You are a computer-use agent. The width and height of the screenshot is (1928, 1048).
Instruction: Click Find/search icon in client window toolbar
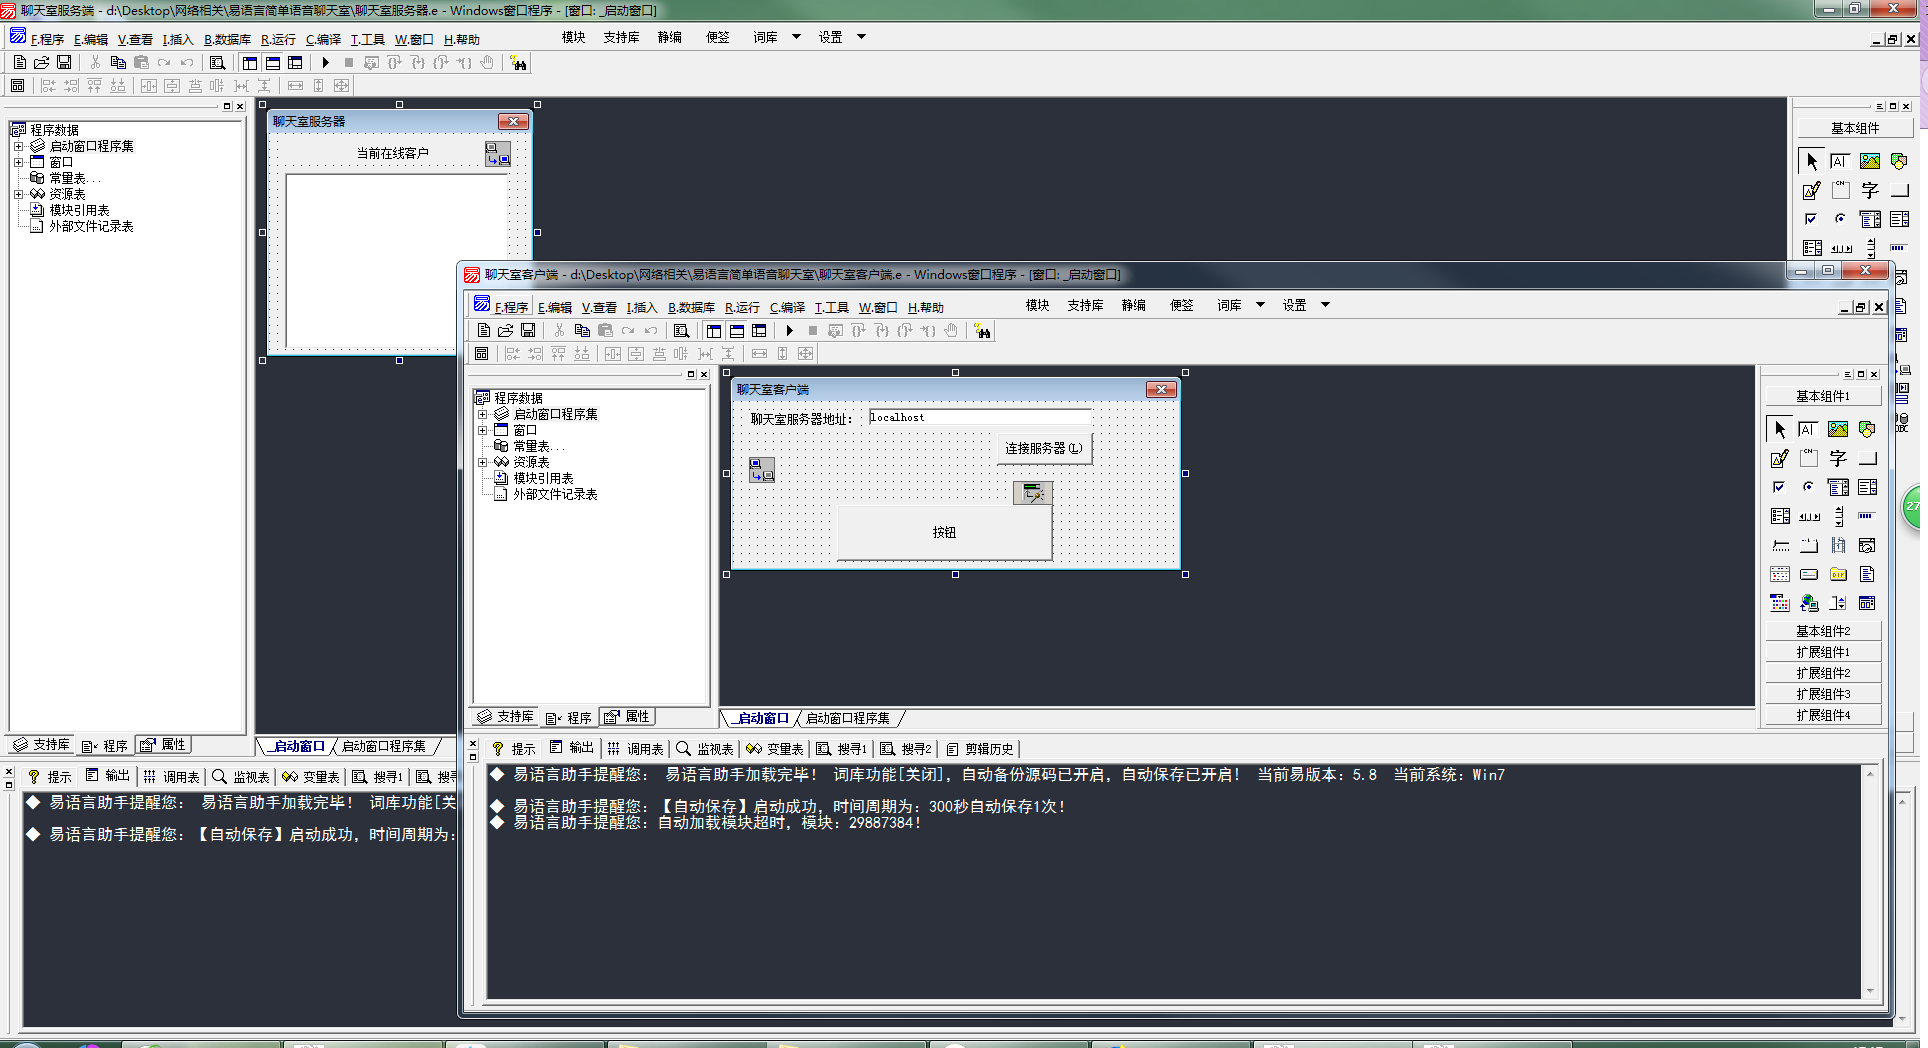pos(681,330)
